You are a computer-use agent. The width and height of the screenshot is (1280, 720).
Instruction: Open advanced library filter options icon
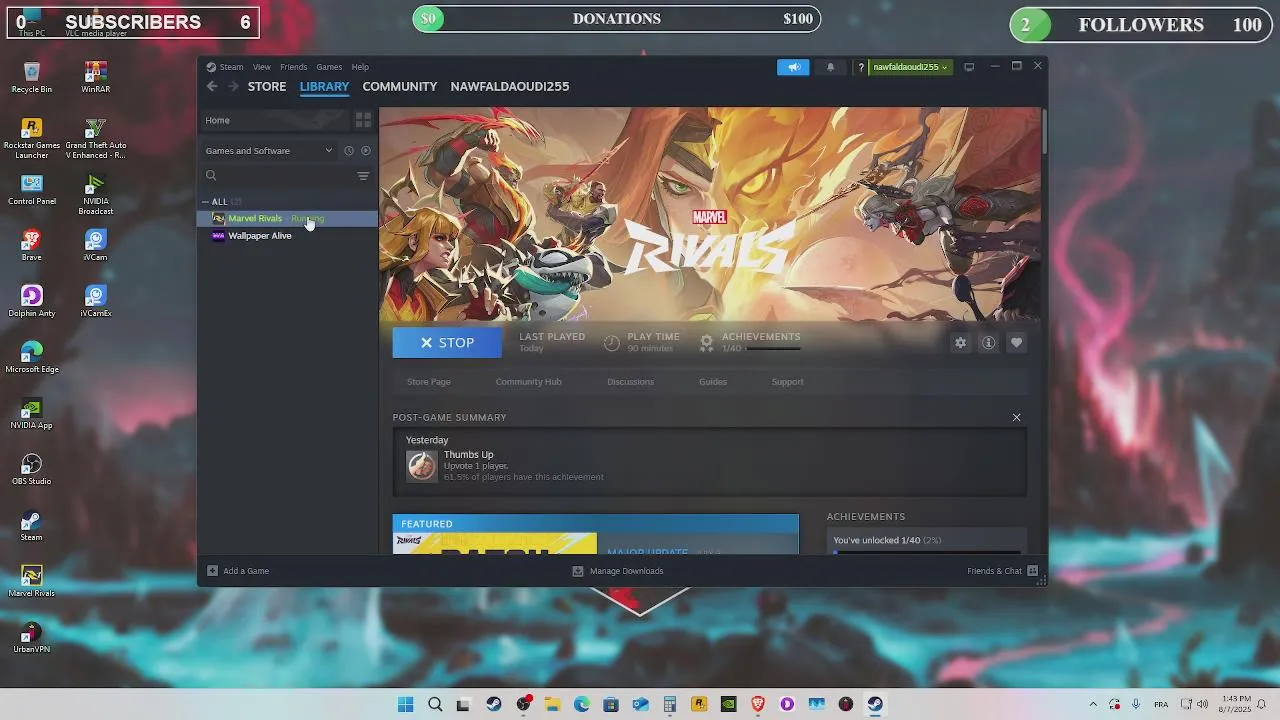pyautogui.click(x=363, y=176)
